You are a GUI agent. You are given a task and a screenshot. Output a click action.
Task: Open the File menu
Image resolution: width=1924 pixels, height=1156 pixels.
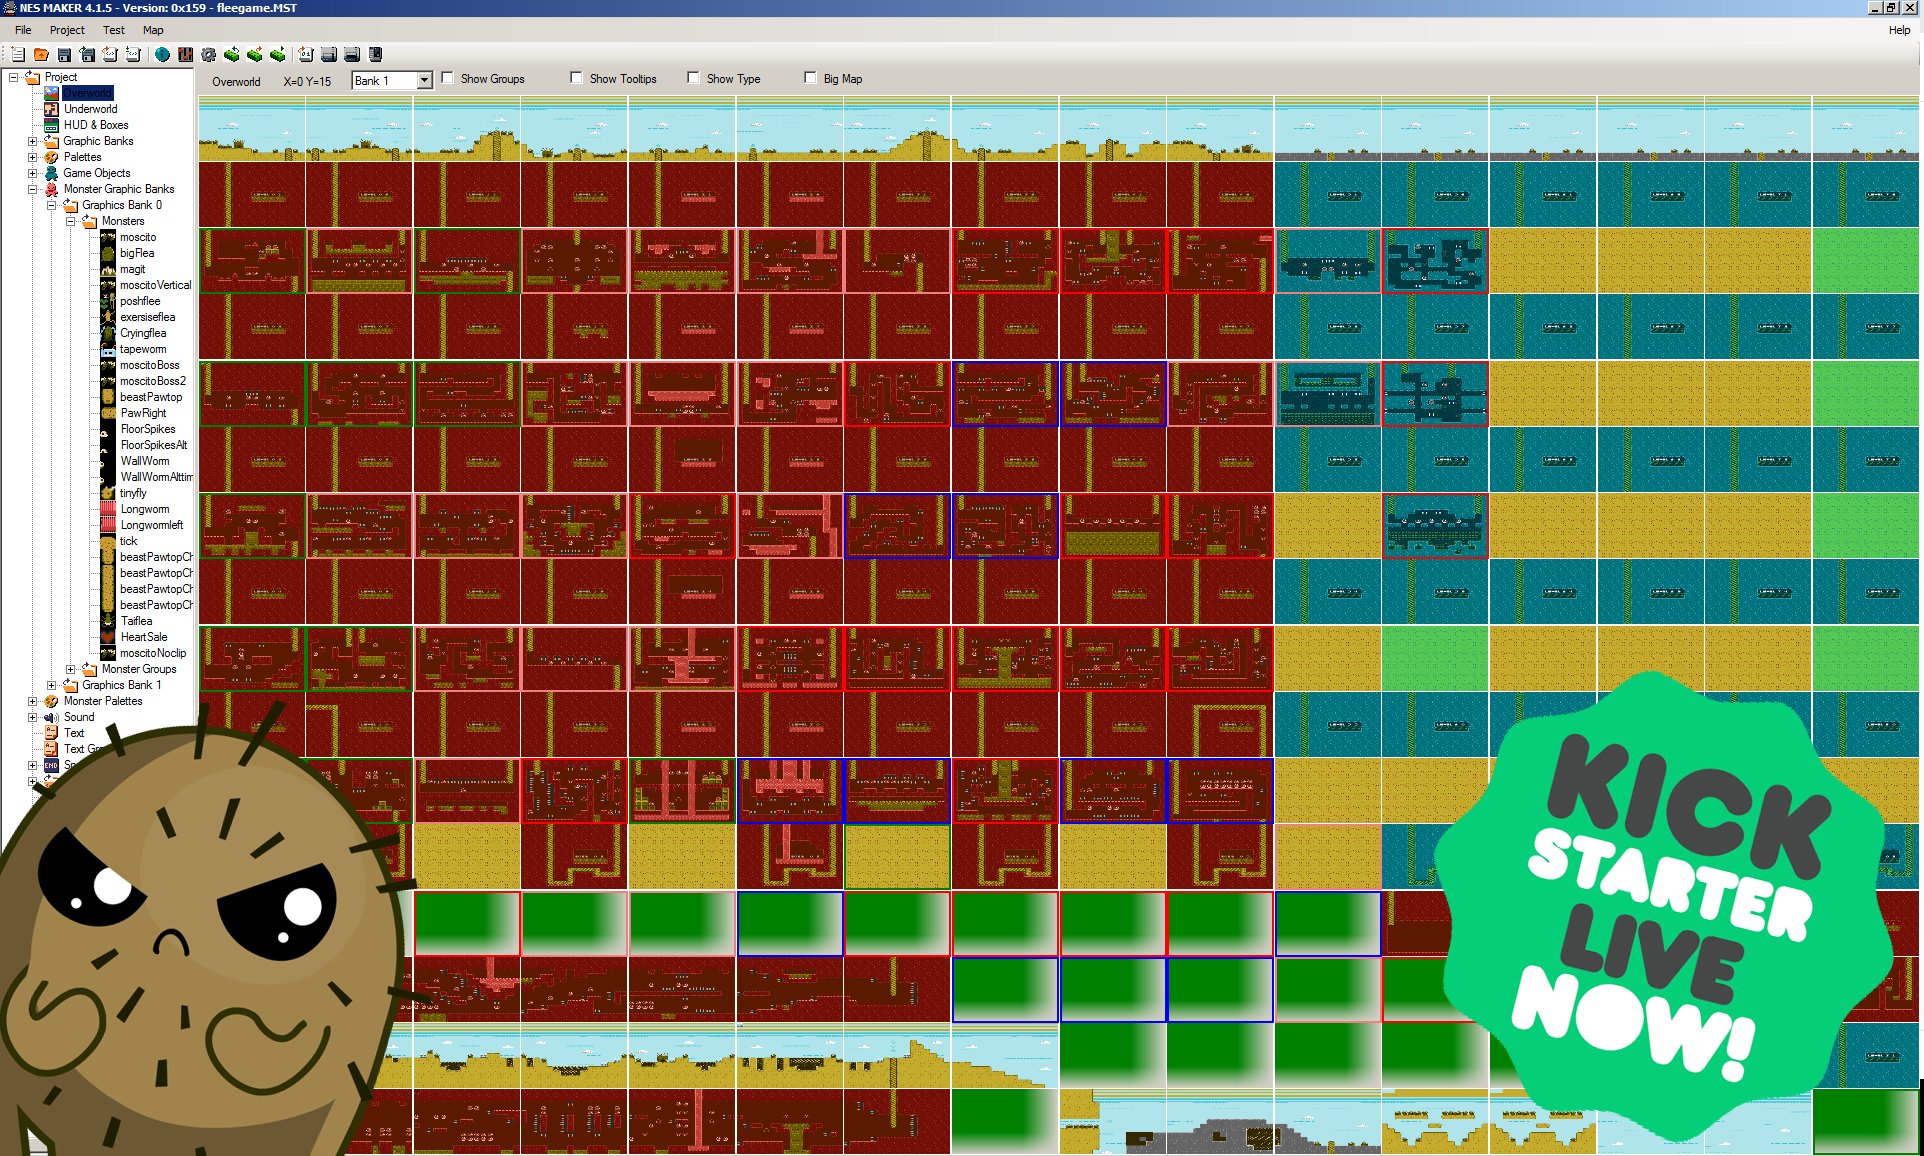(23, 30)
